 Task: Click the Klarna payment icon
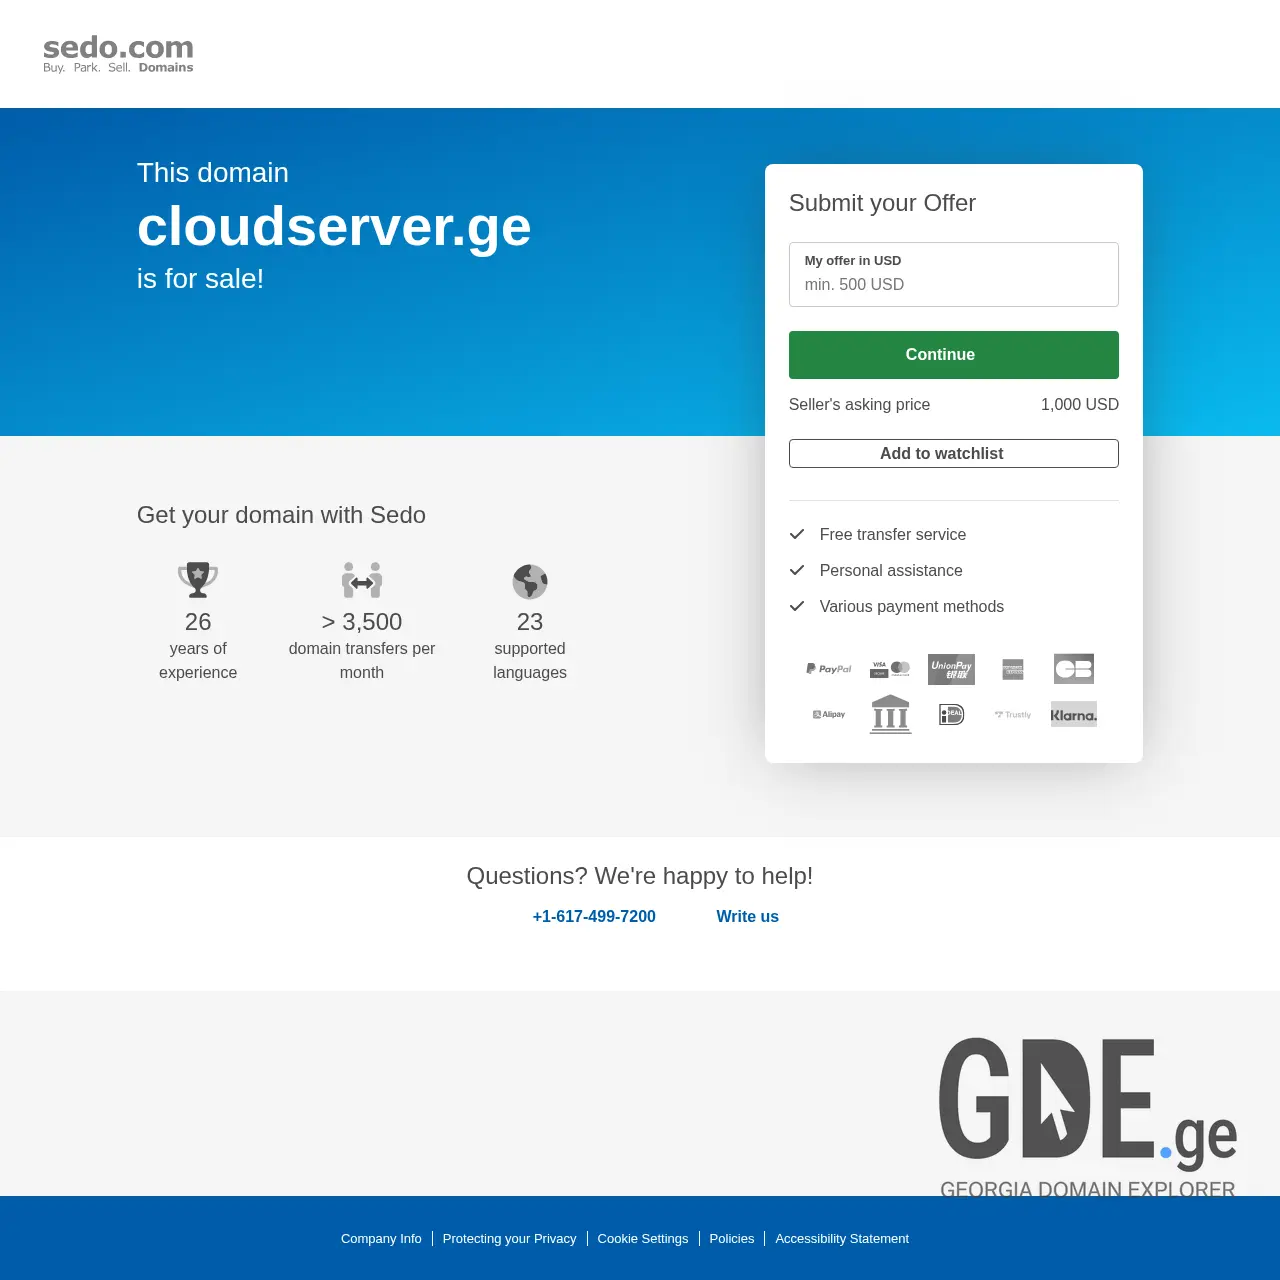(x=1073, y=714)
